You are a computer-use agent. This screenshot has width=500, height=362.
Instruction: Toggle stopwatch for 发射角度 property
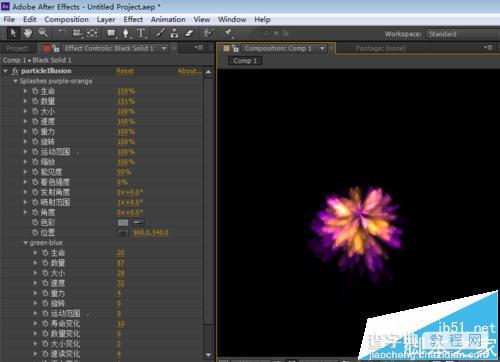pyautogui.click(x=35, y=192)
